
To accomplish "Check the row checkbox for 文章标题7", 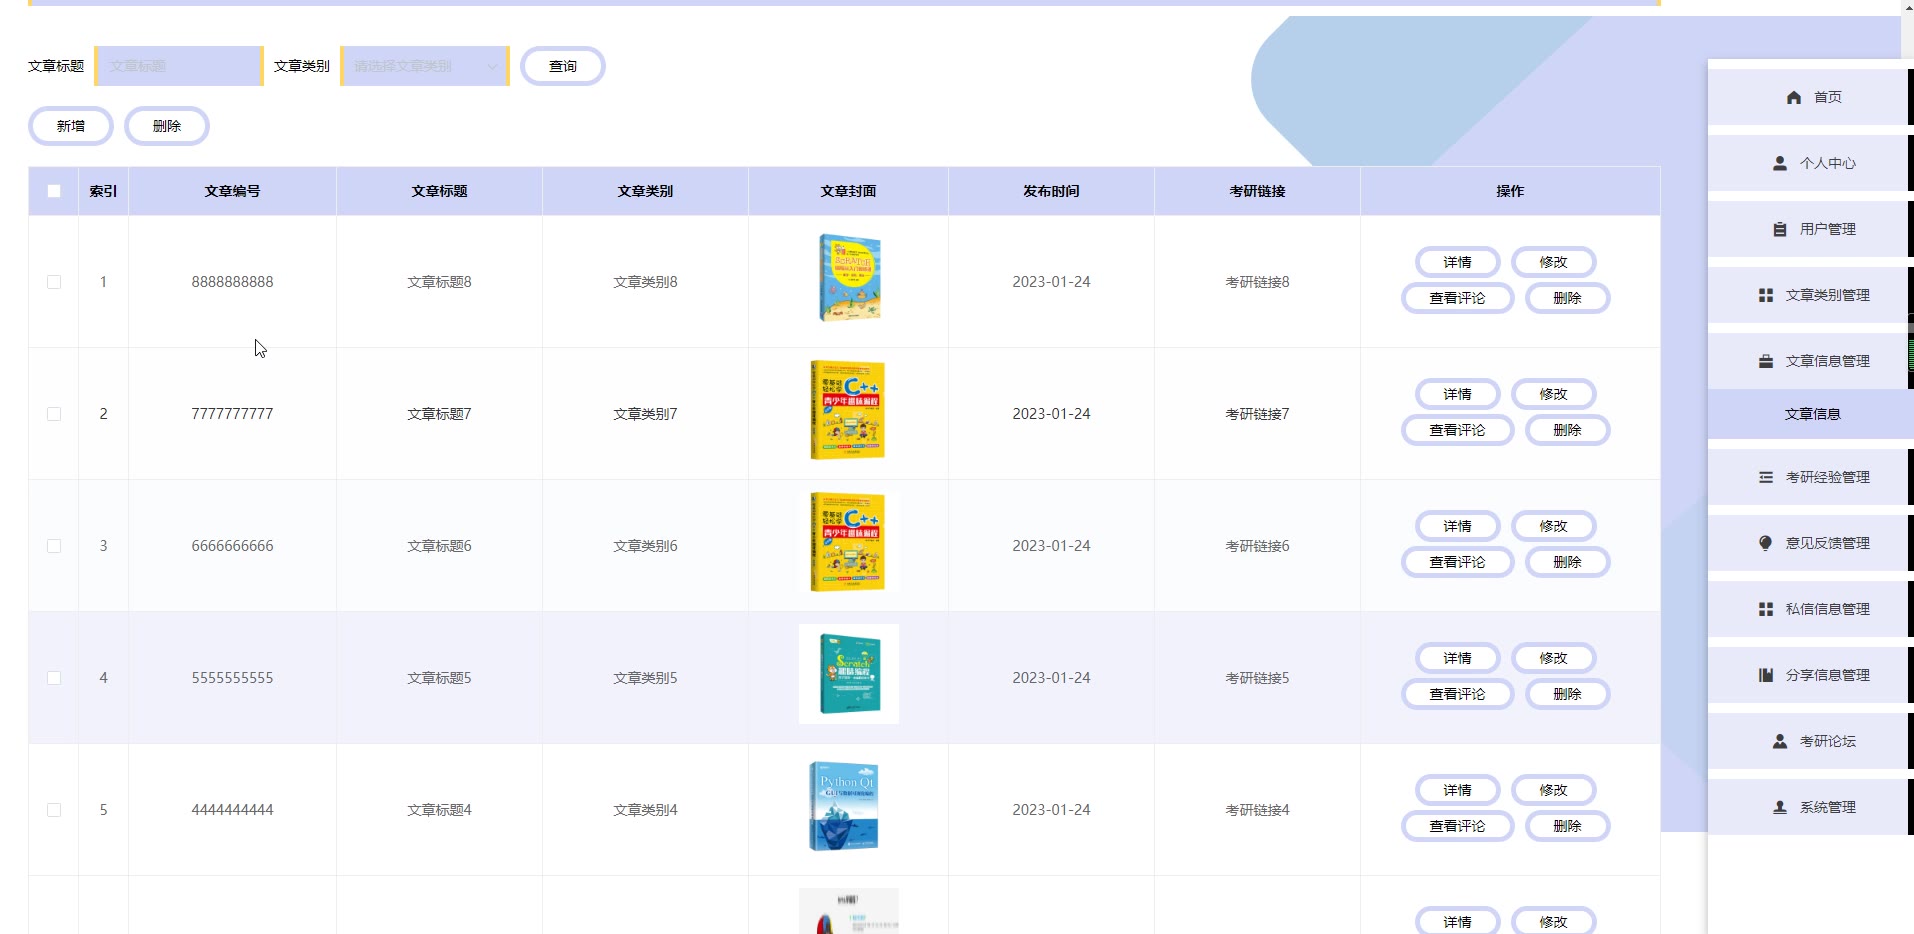I will pyautogui.click(x=54, y=414).
